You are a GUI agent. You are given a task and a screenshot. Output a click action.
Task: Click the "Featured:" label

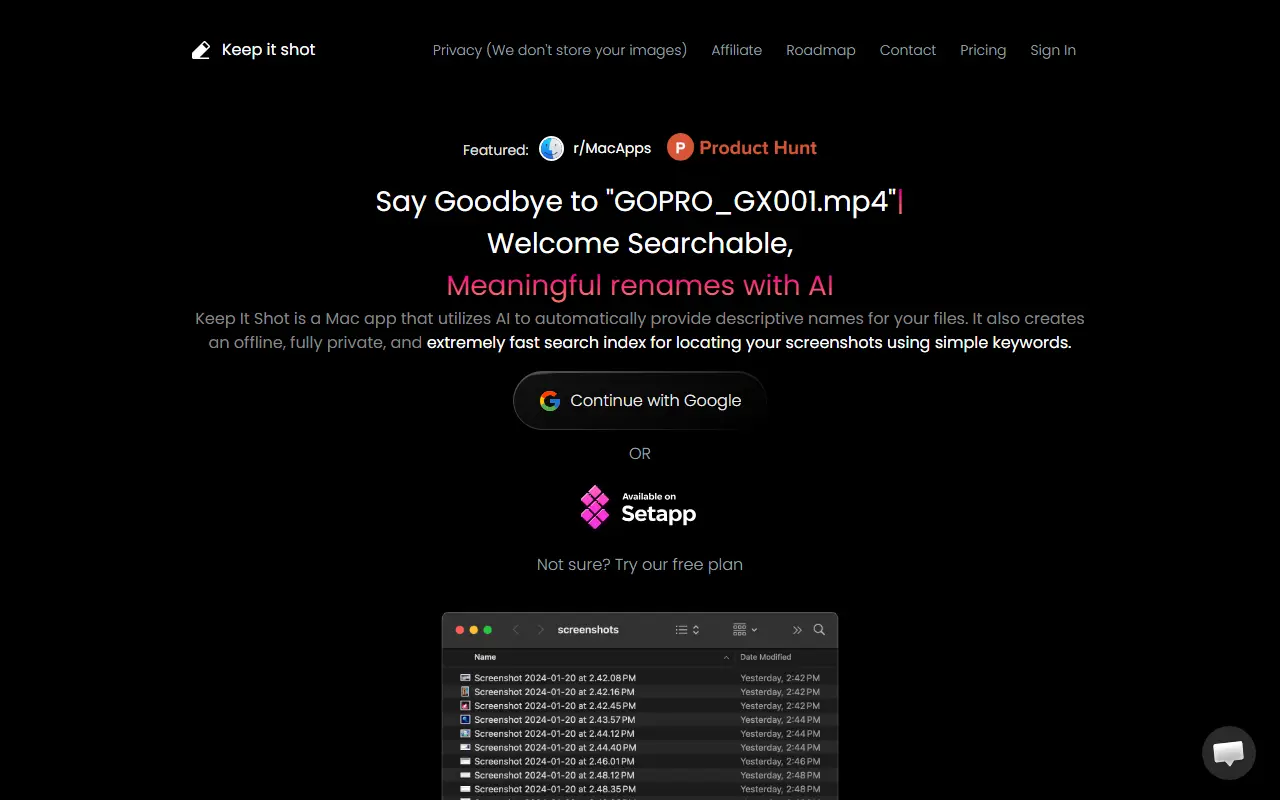coord(495,150)
